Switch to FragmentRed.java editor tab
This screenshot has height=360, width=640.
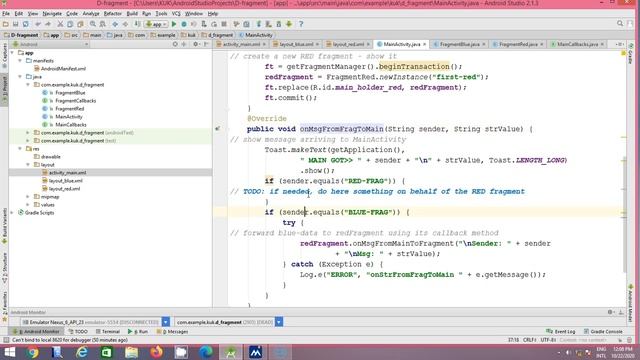click(x=518, y=44)
